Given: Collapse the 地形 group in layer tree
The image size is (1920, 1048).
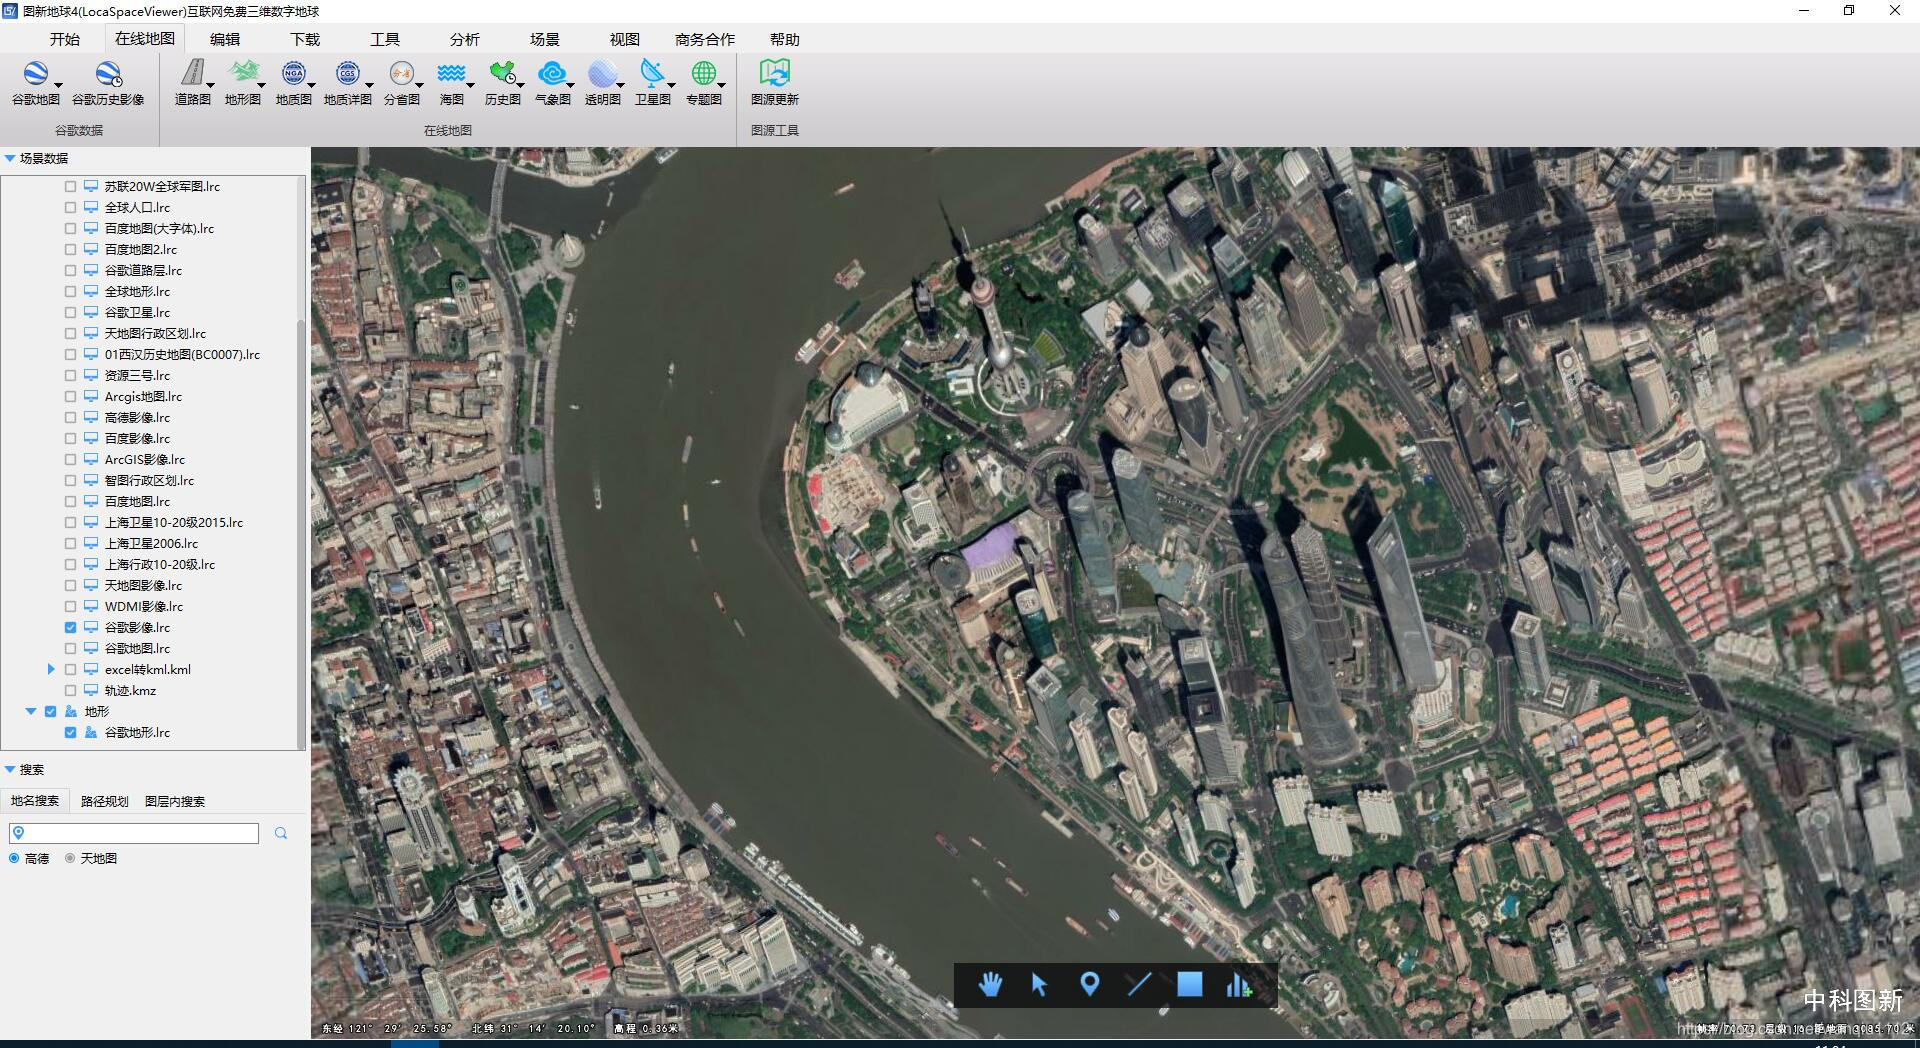Looking at the screenshot, I should pyautogui.click(x=31, y=712).
